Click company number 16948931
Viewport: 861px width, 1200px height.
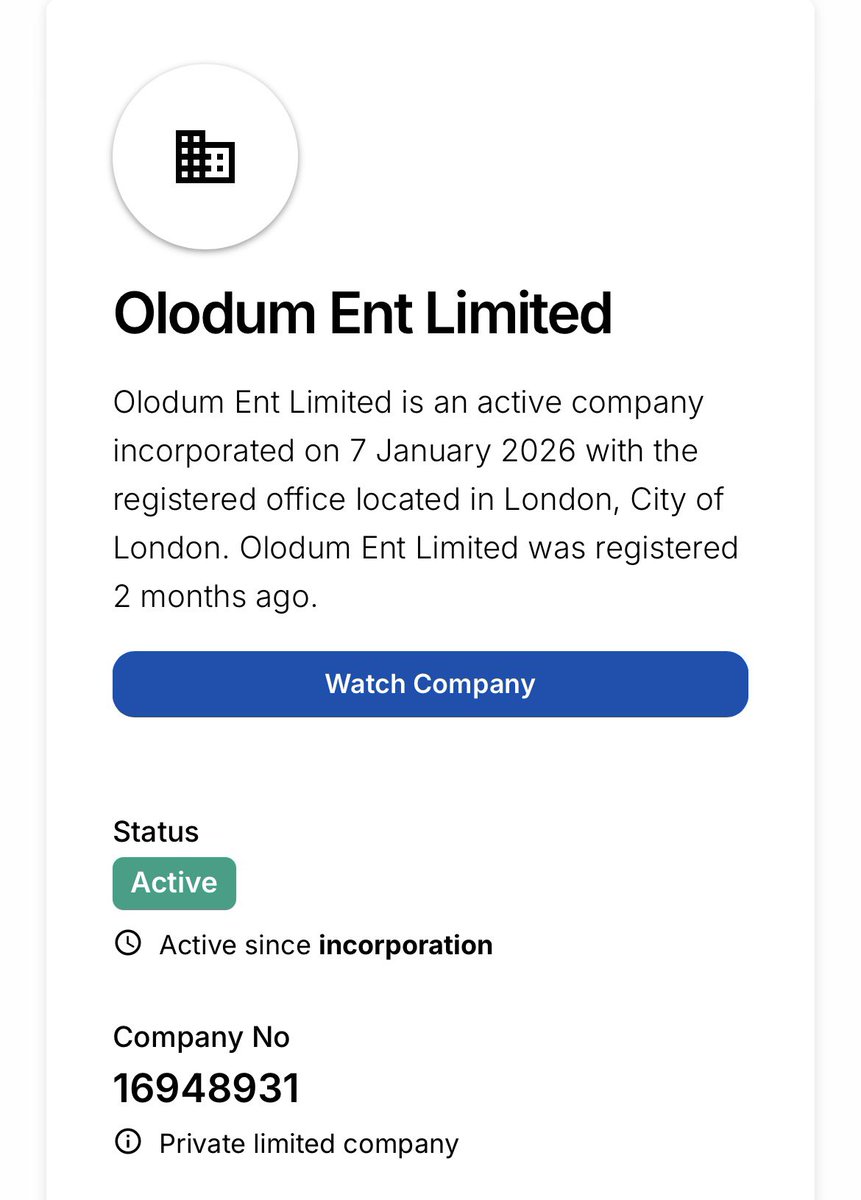[207, 1089]
